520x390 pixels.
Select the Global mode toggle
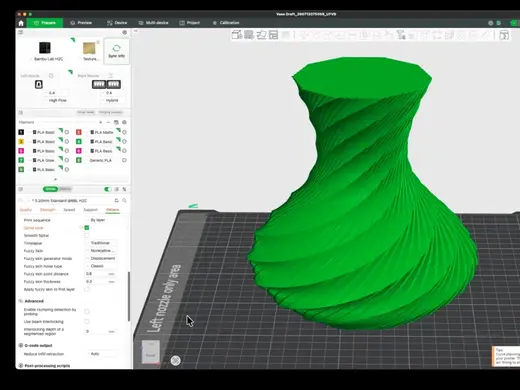point(50,189)
